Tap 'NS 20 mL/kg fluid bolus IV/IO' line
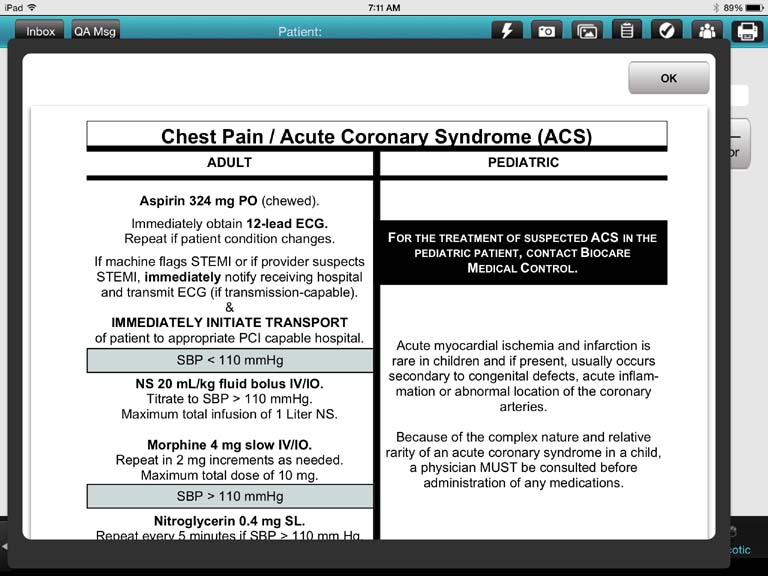The height and width of the screenshot is (576, 768). 229,384
